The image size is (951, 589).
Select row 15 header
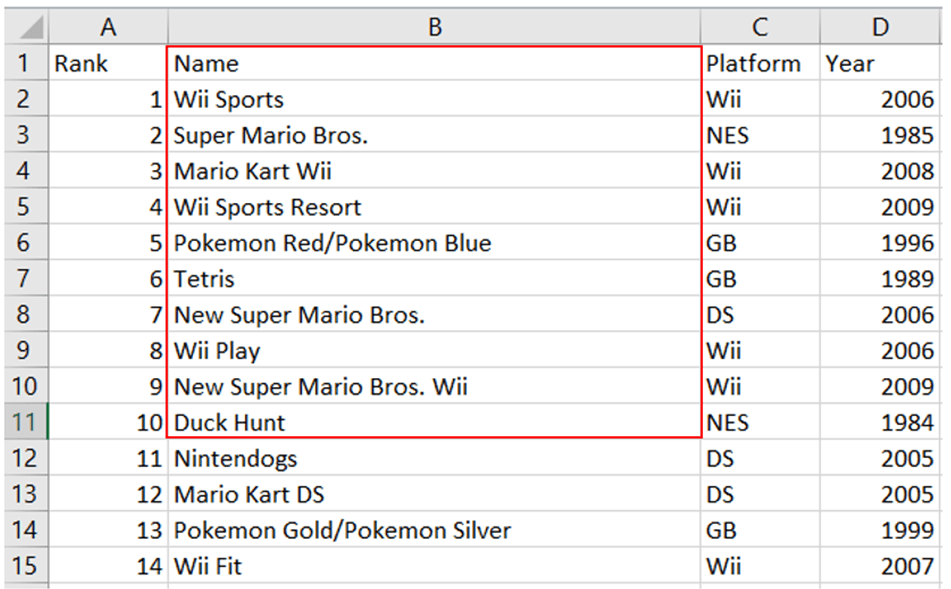pyautogui.click(x=24, y=566)
